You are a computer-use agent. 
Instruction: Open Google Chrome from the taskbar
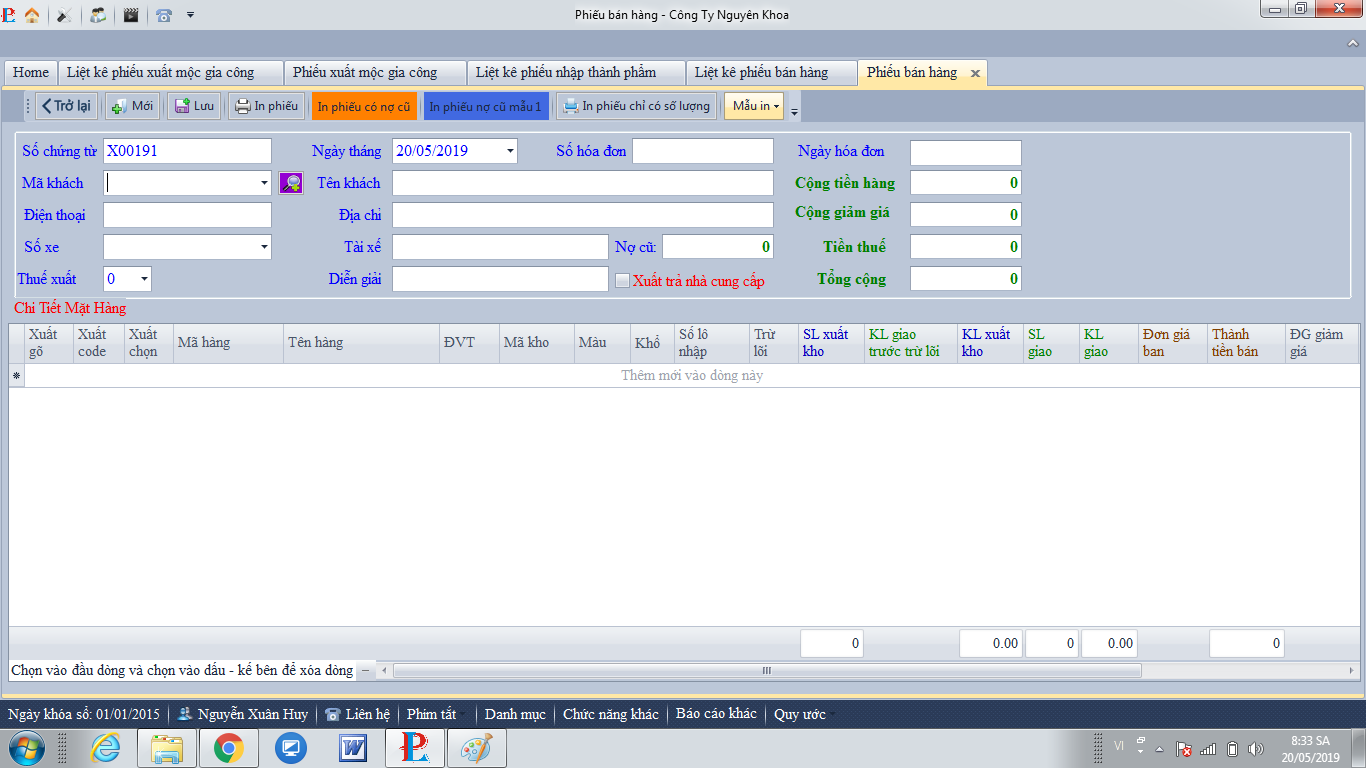[229, 747]
